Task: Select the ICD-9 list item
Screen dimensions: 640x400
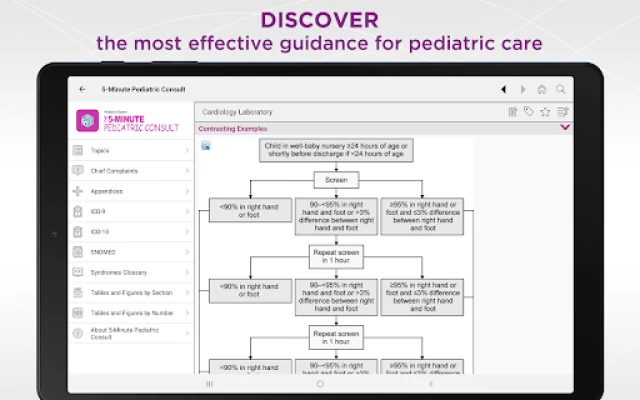Action: pyautogui.click(x=130, y=211)
